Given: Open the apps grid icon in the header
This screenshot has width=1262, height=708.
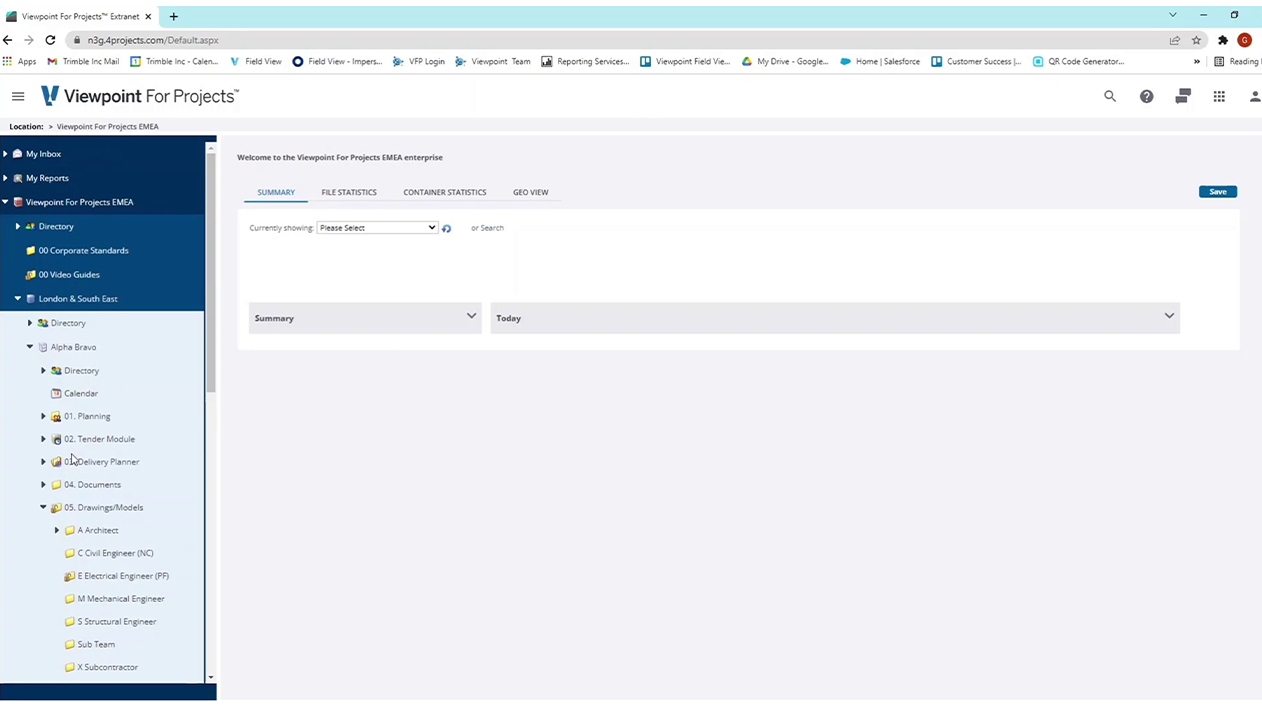Looking at the screenshot, I should (x=1219, y=96).
